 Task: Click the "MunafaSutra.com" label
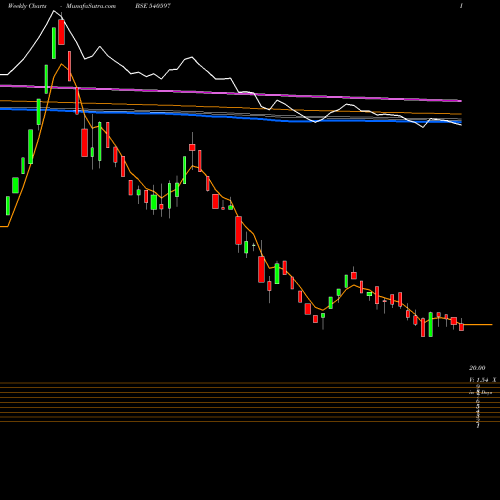[91, 6]
